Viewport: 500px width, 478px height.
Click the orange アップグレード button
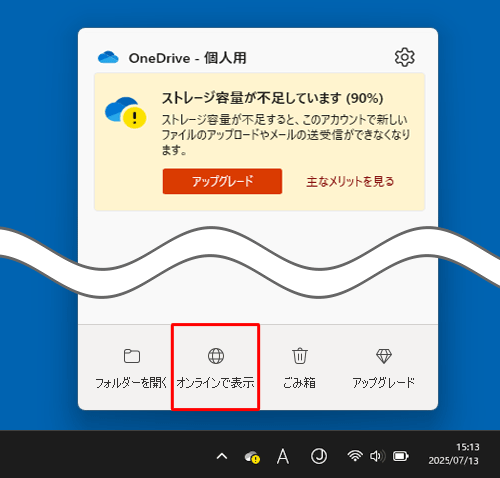coord(222,181)
